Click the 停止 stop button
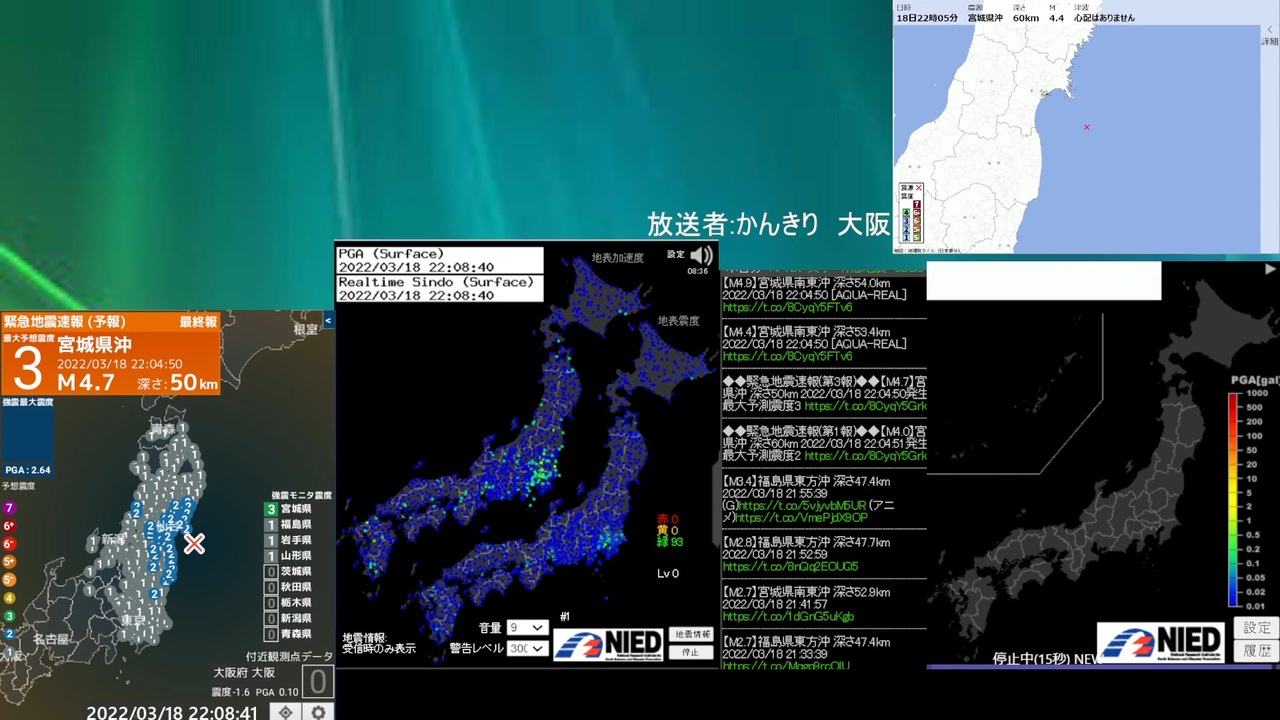Screen dimensions: 1280x720 coord(691,652)
